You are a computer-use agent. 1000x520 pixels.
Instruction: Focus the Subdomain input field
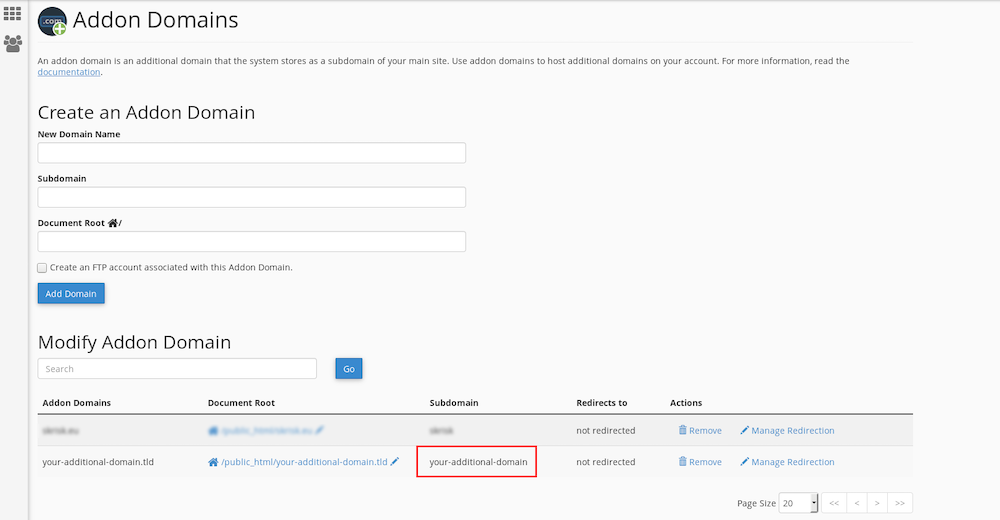click(x=251, y=197)
